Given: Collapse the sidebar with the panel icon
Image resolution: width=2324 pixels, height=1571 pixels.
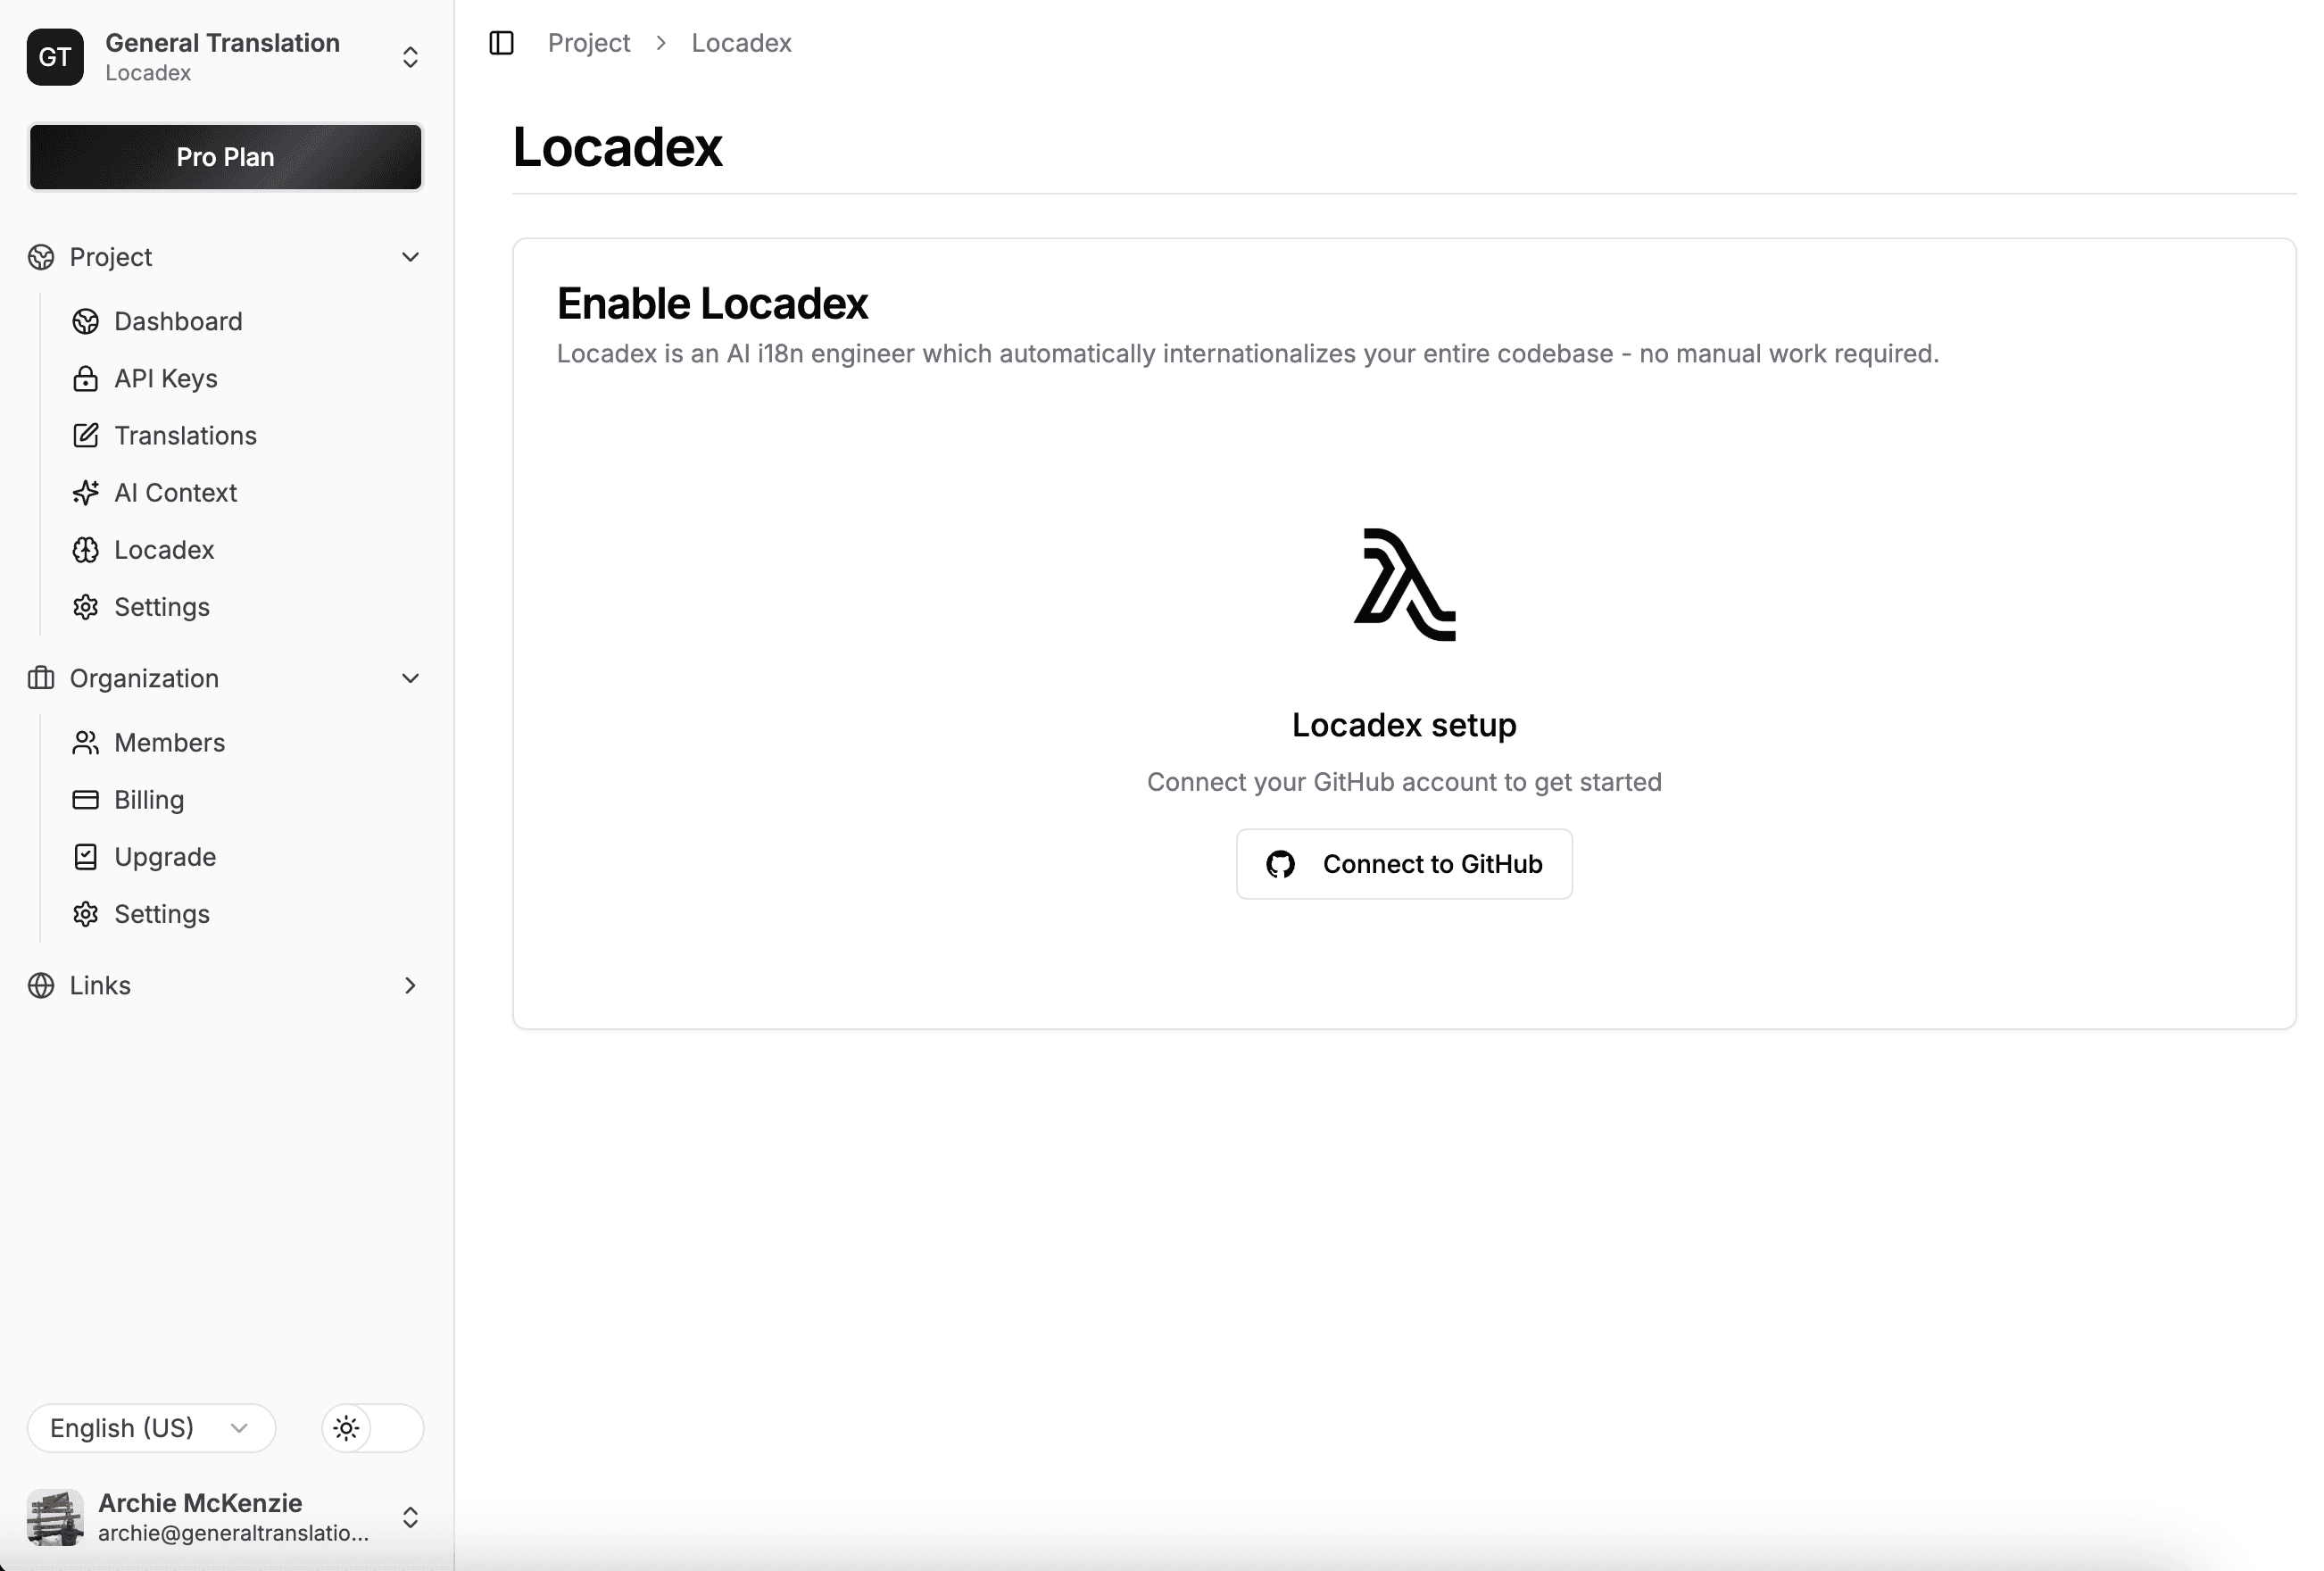Looking at the screenshot, I should pyautogui.click(x=501, y=42).
